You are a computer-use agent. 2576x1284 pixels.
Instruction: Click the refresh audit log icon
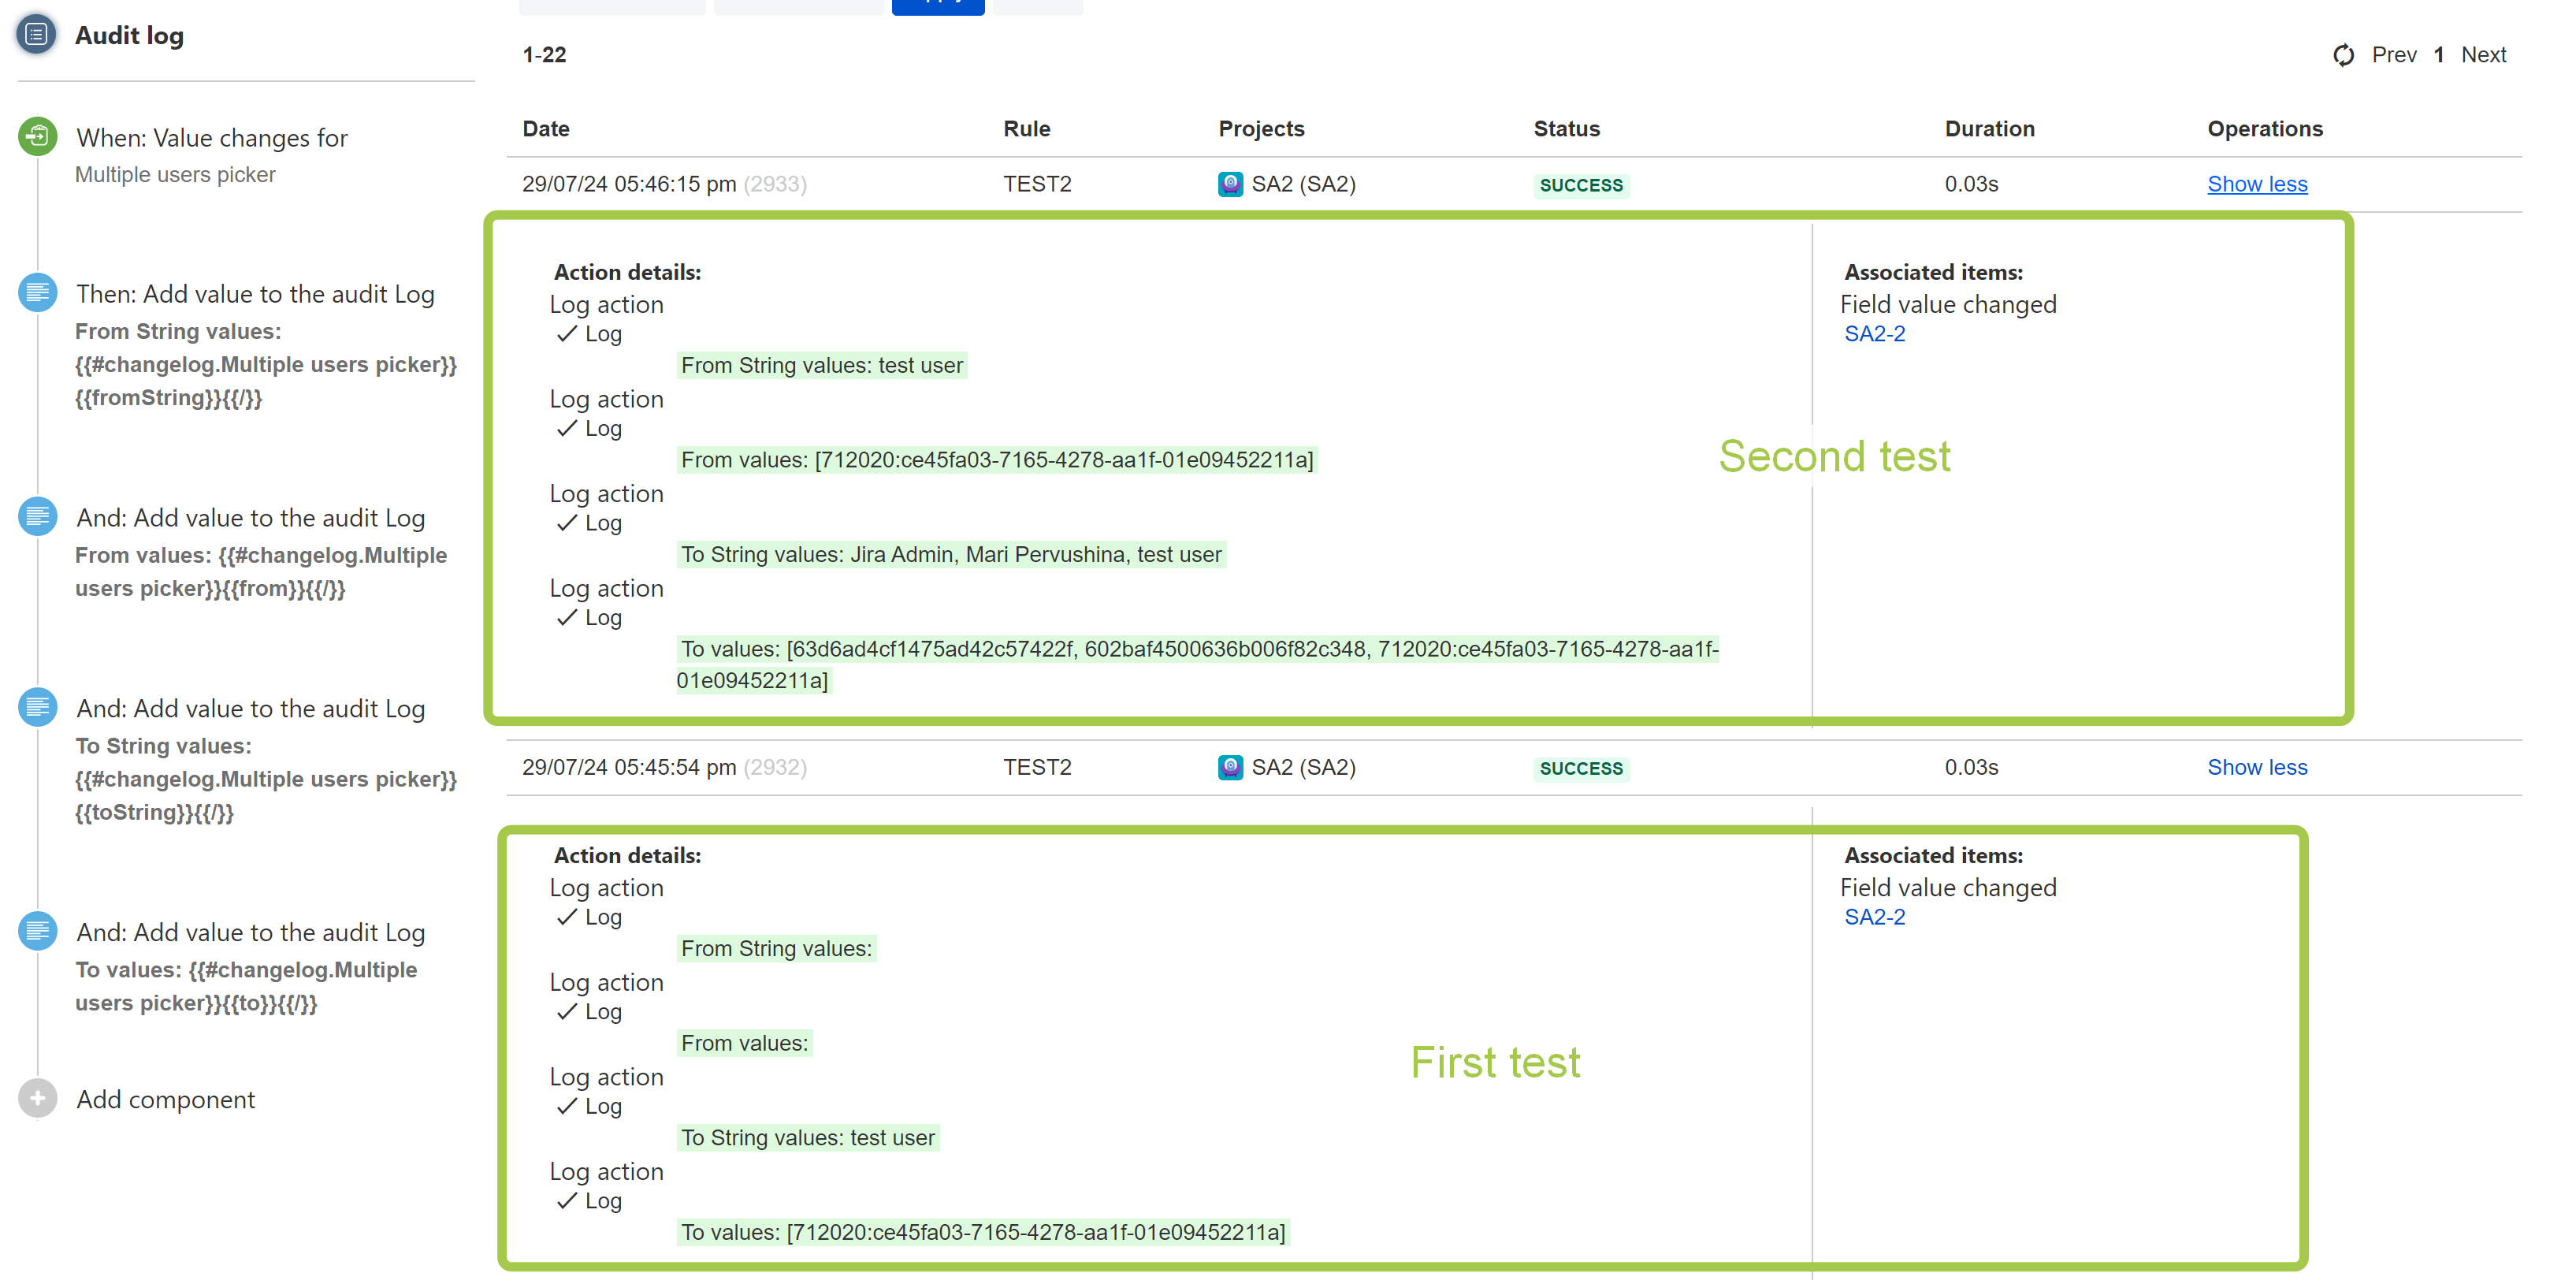pos(2343,55)
